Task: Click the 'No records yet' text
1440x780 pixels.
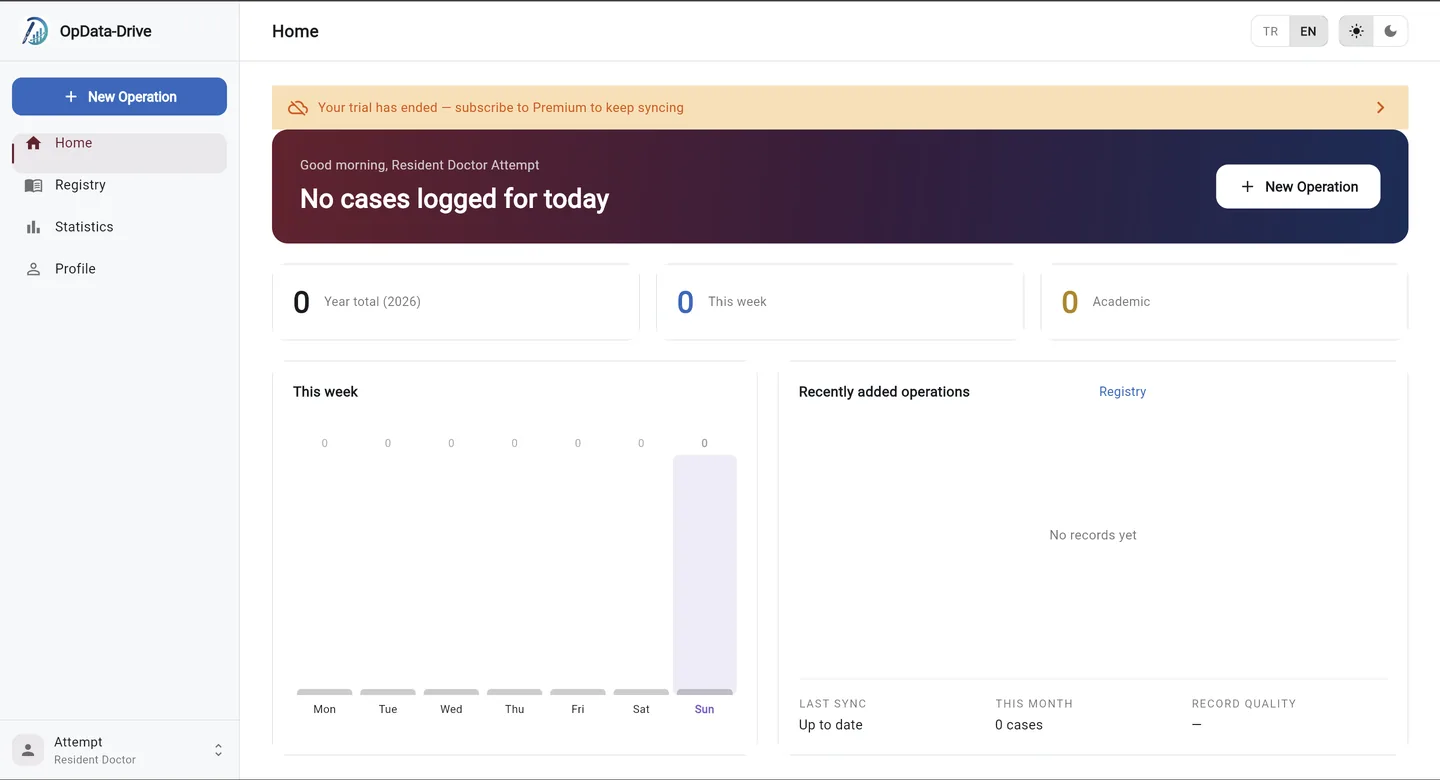Action: click(x=1093, y=535)
